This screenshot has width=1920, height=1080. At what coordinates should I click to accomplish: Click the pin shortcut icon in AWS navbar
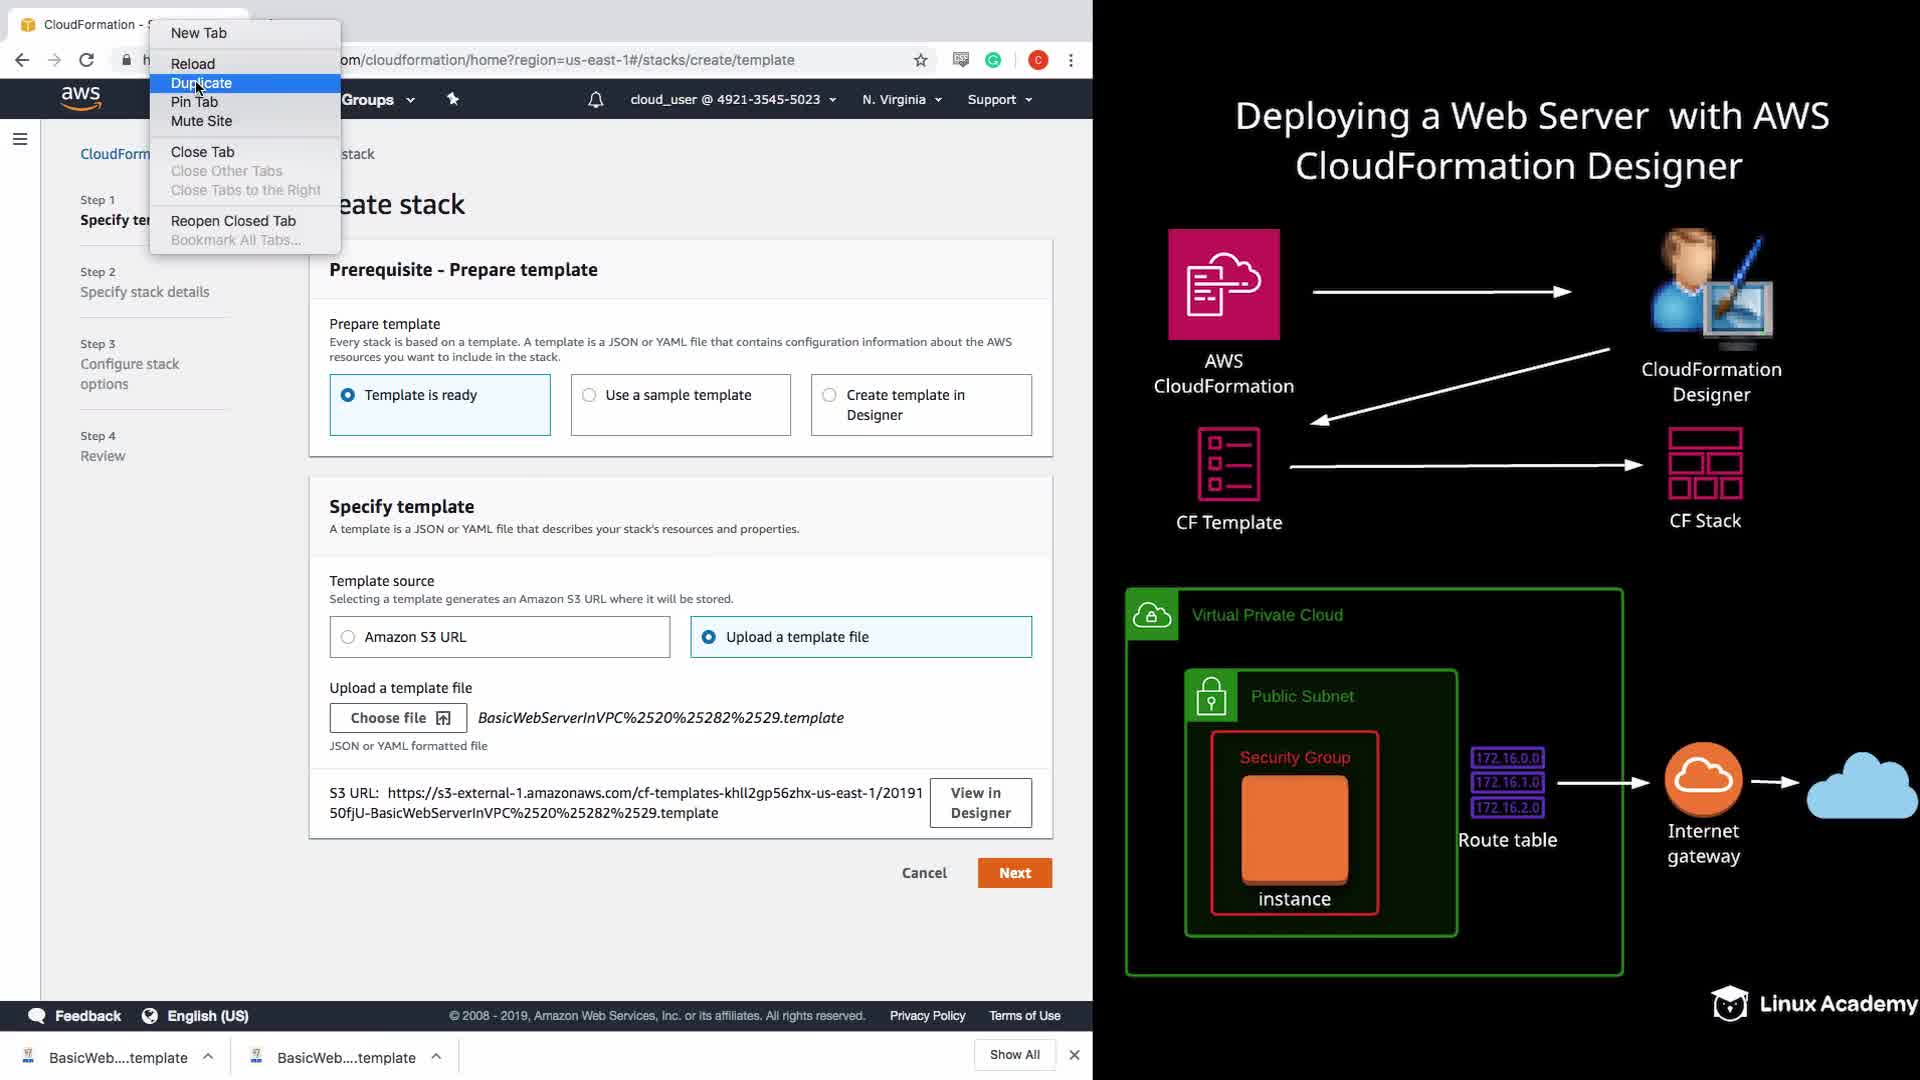[x=453, y=99]
